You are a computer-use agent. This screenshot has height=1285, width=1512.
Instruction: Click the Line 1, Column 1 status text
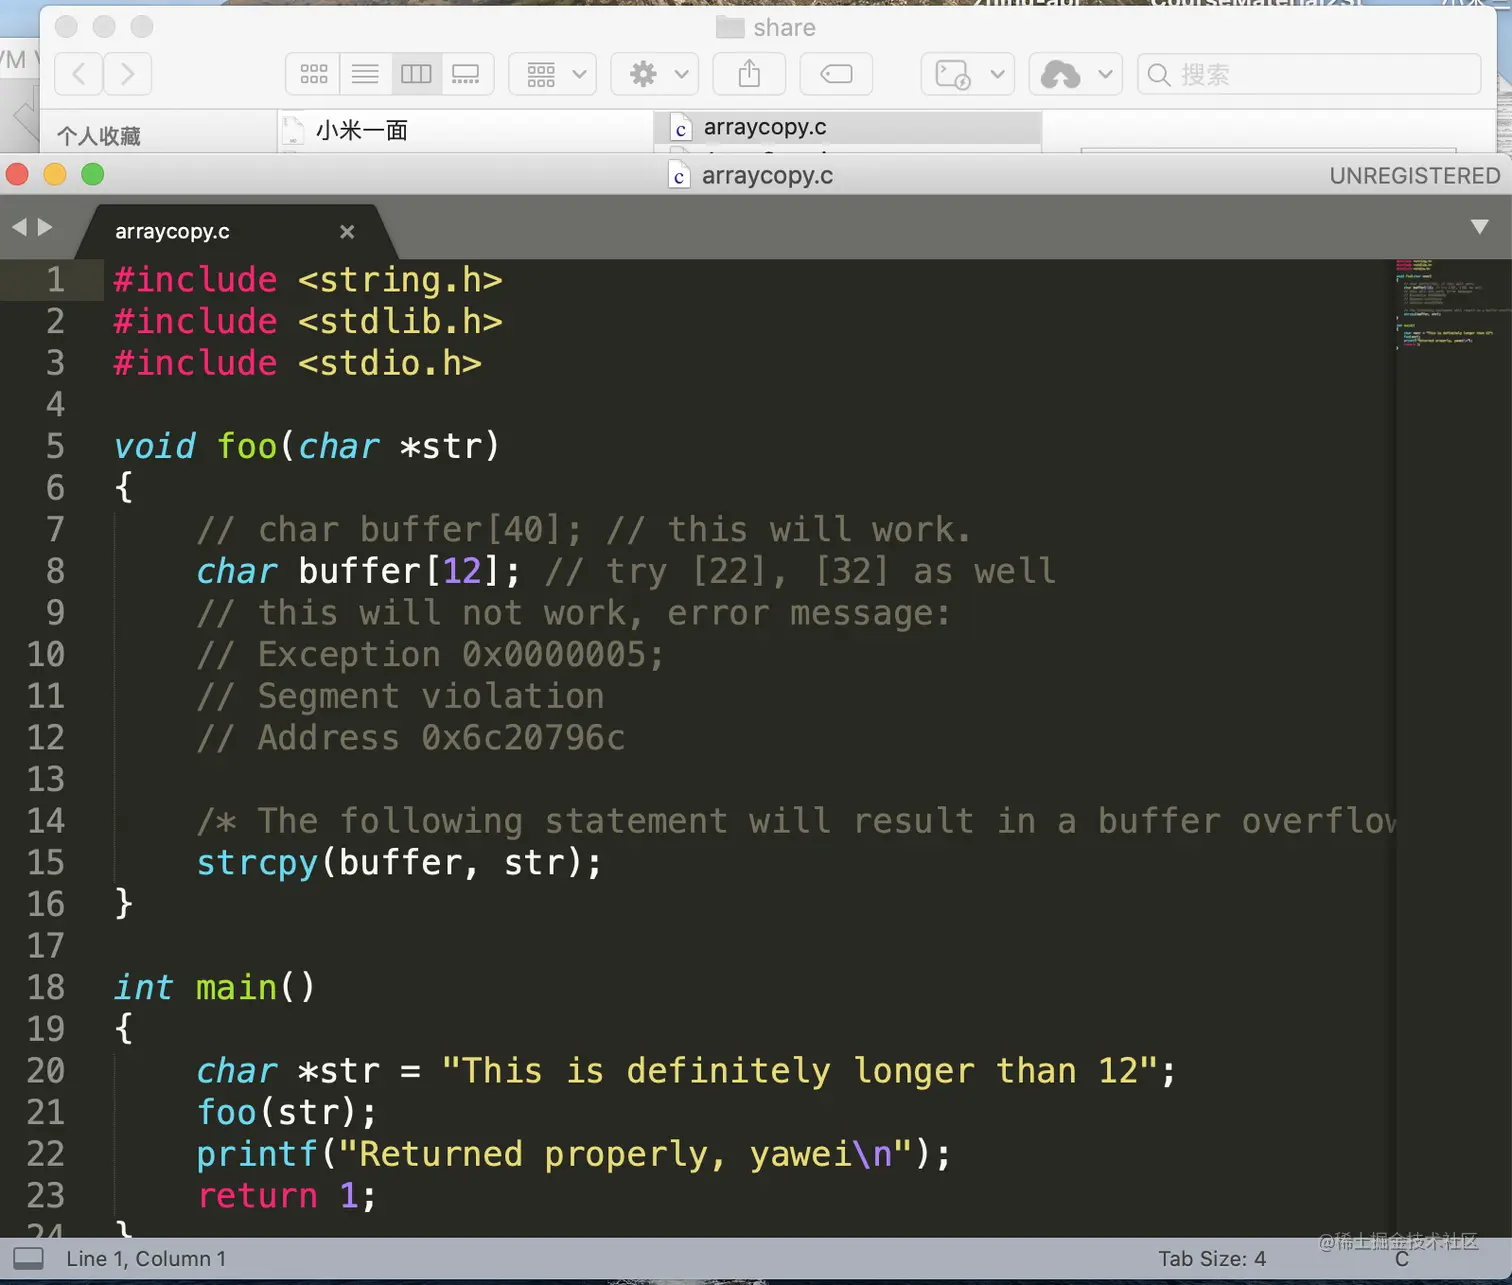pos(146,1259)
